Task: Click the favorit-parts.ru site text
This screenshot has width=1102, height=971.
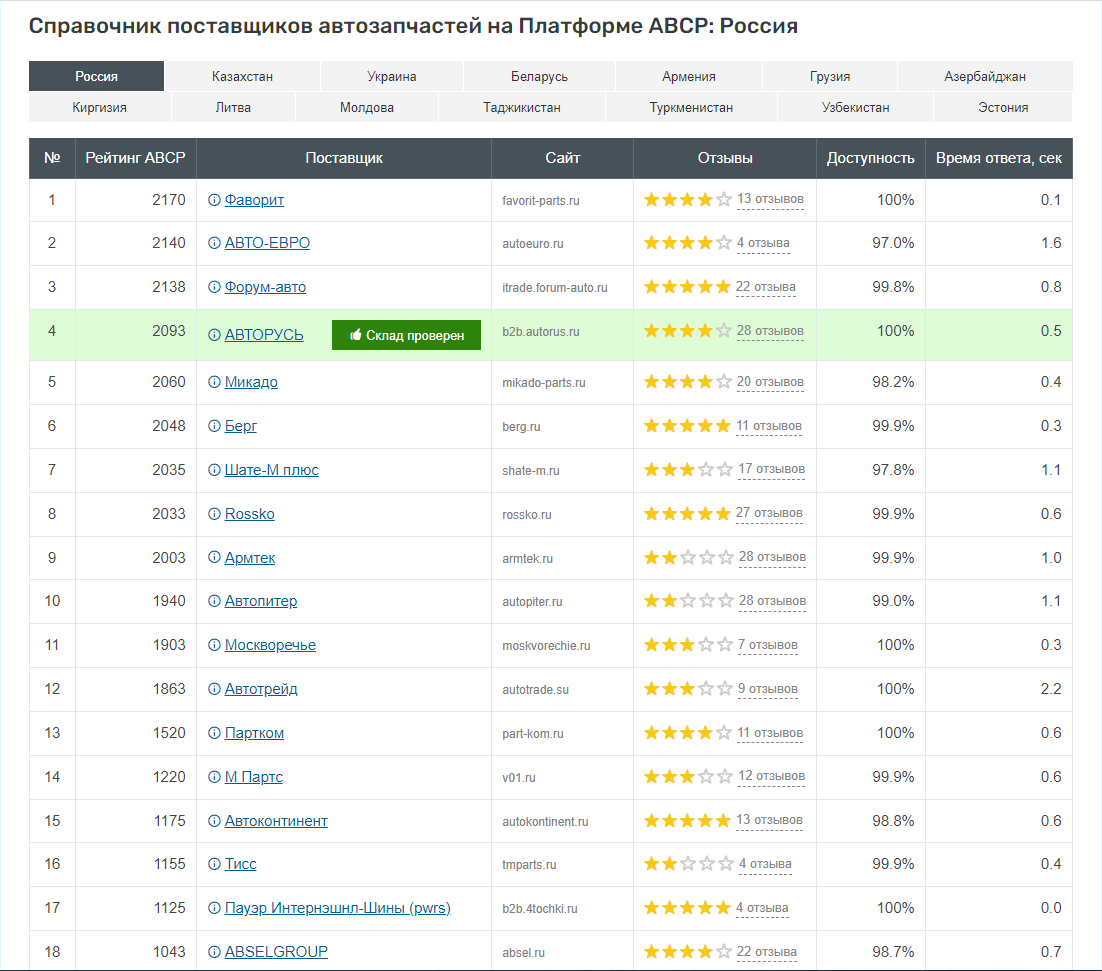Action: point(541,201)
